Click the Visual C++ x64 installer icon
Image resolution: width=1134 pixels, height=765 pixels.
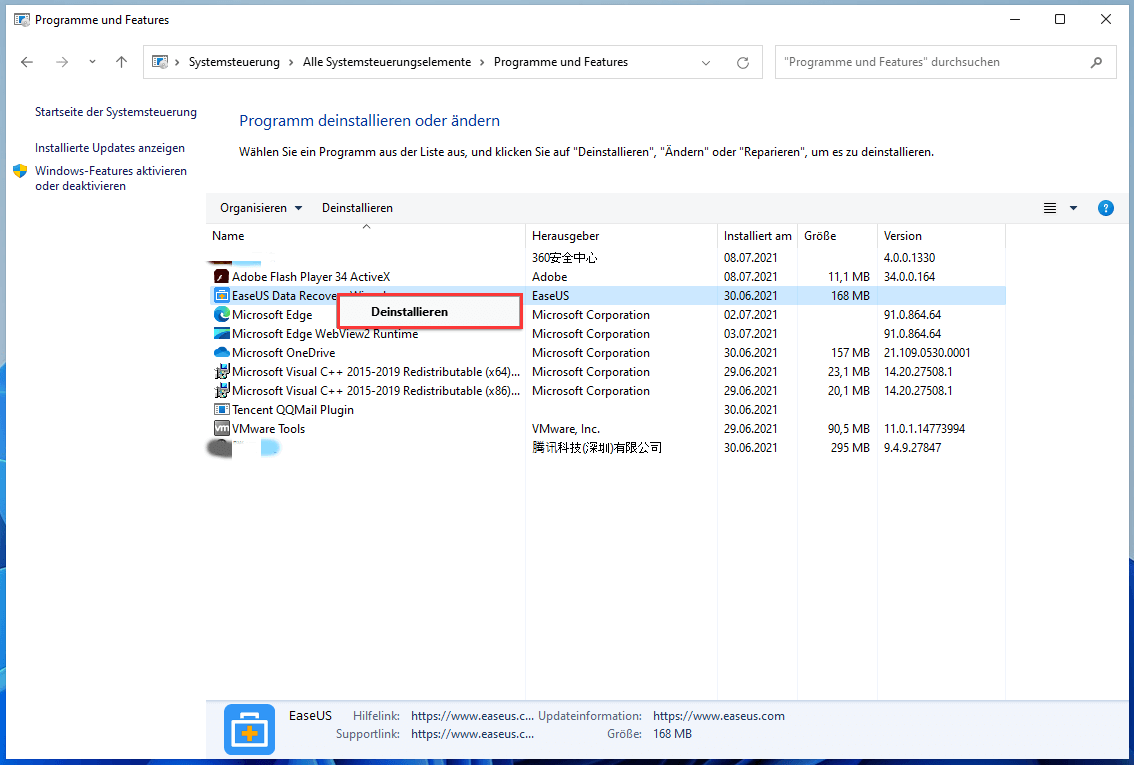point(222,372)
